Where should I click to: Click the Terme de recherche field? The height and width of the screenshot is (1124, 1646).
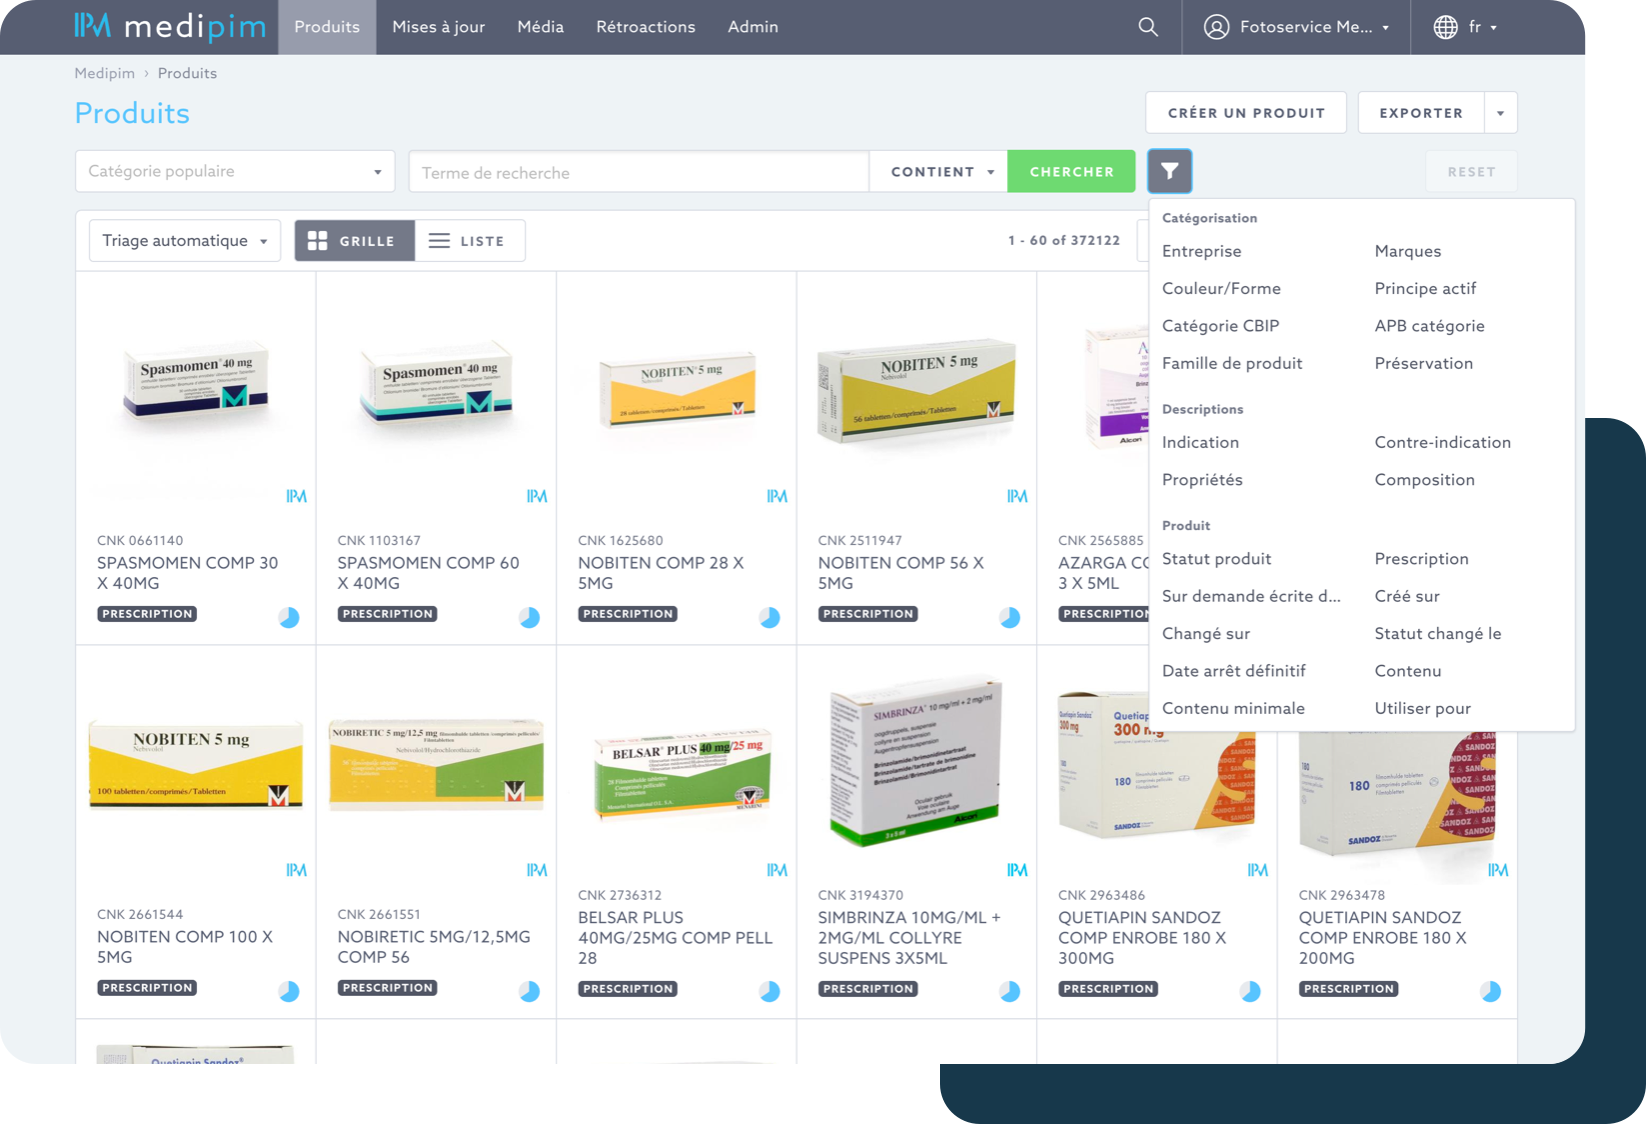[x=639, y=171]
